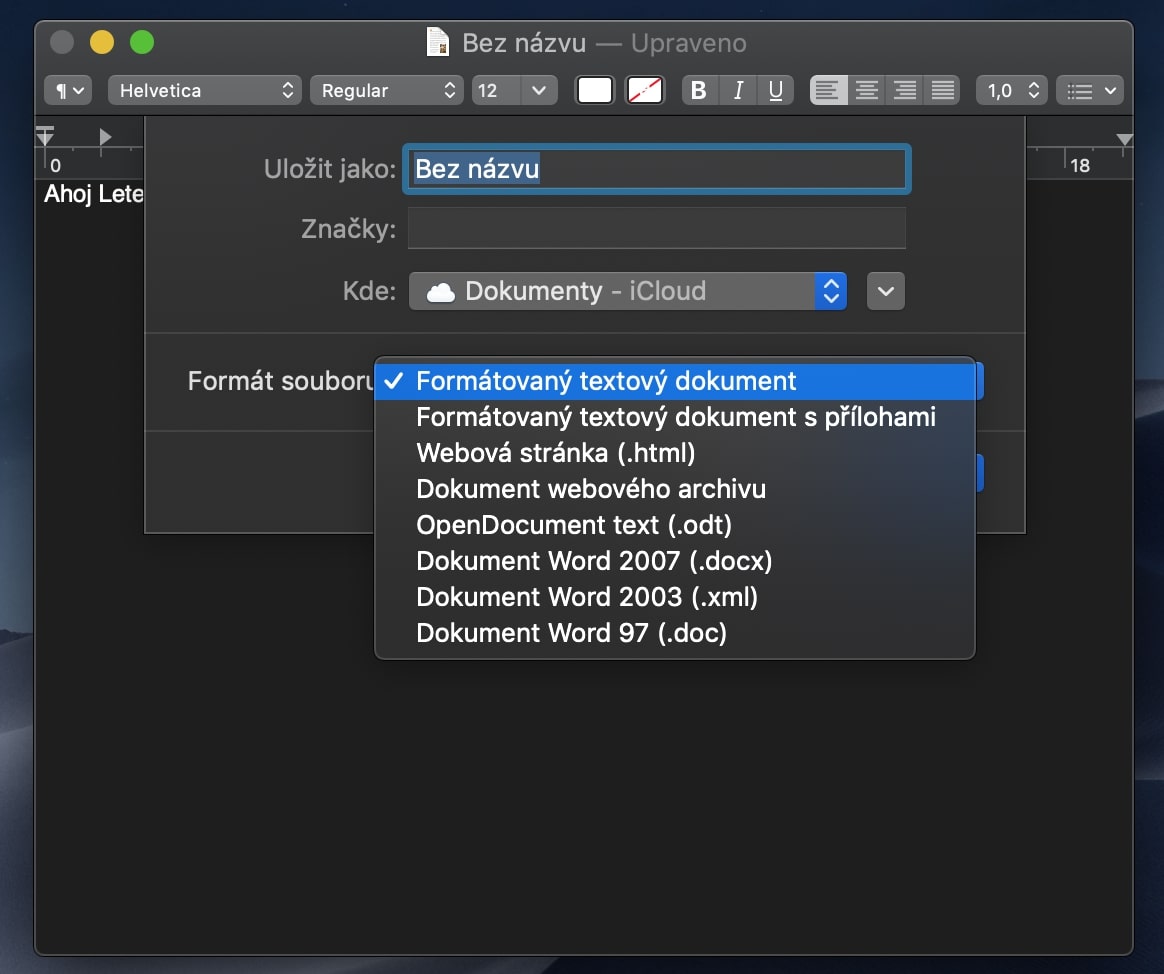
Task: Expand the save dialog with the chevron button
Action: [x=886, y=292]
